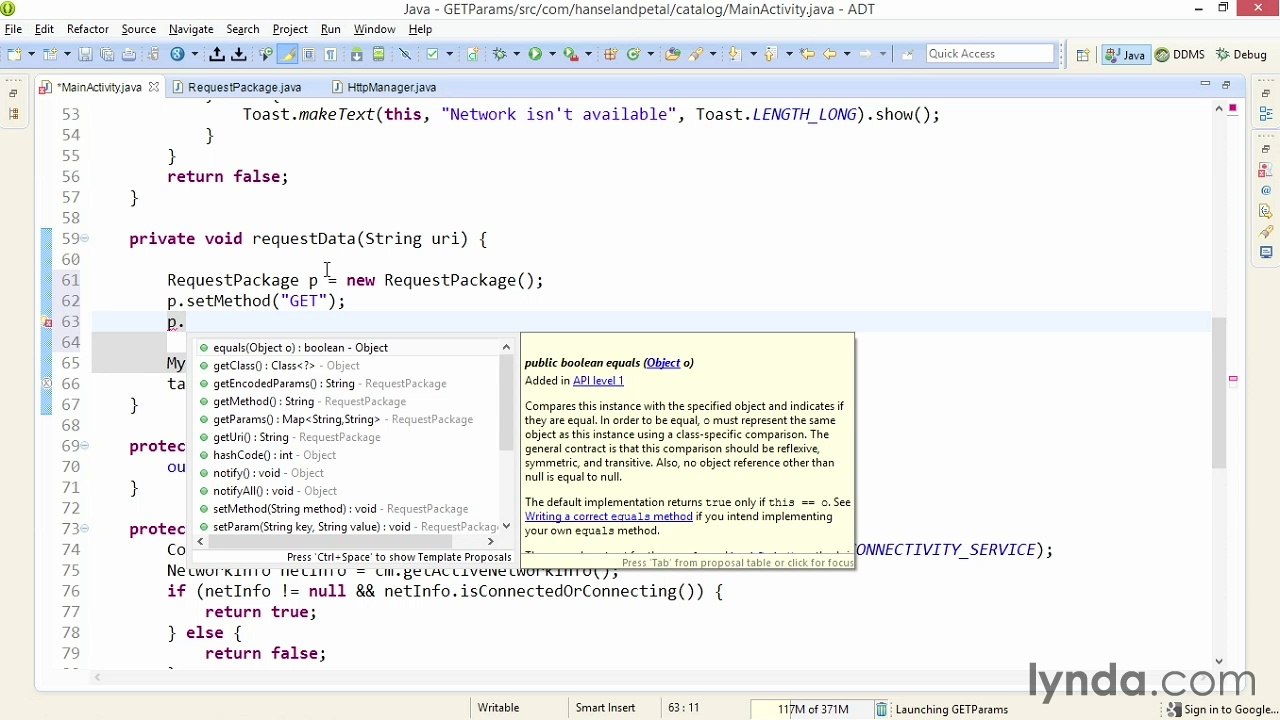Viewport: 1280px width, 720px height.
Task: Click the error marker on line 63
Action: pyautogui.click(x=47, y=322)
